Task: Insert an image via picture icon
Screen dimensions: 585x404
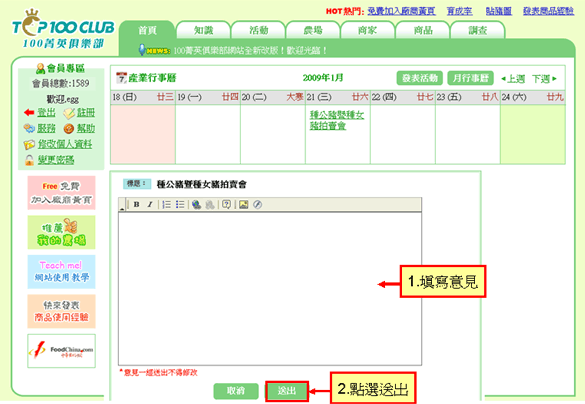Action: coord(244,204)
